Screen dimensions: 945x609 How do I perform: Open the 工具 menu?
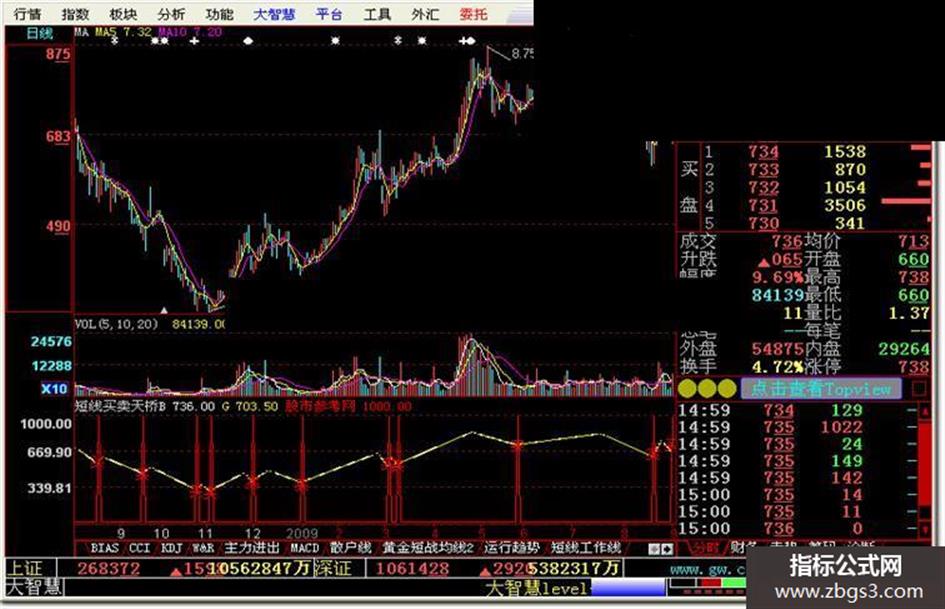pos(377,13)
